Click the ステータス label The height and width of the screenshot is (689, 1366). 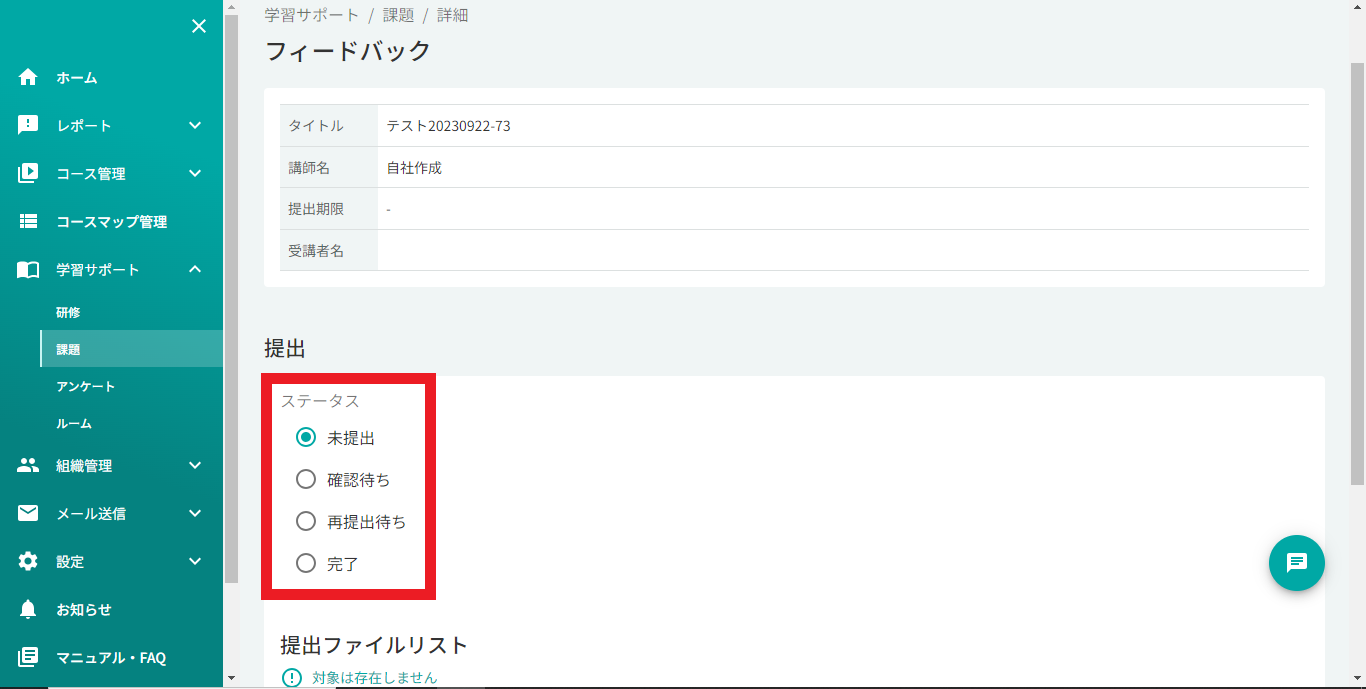tap(320, 401)
